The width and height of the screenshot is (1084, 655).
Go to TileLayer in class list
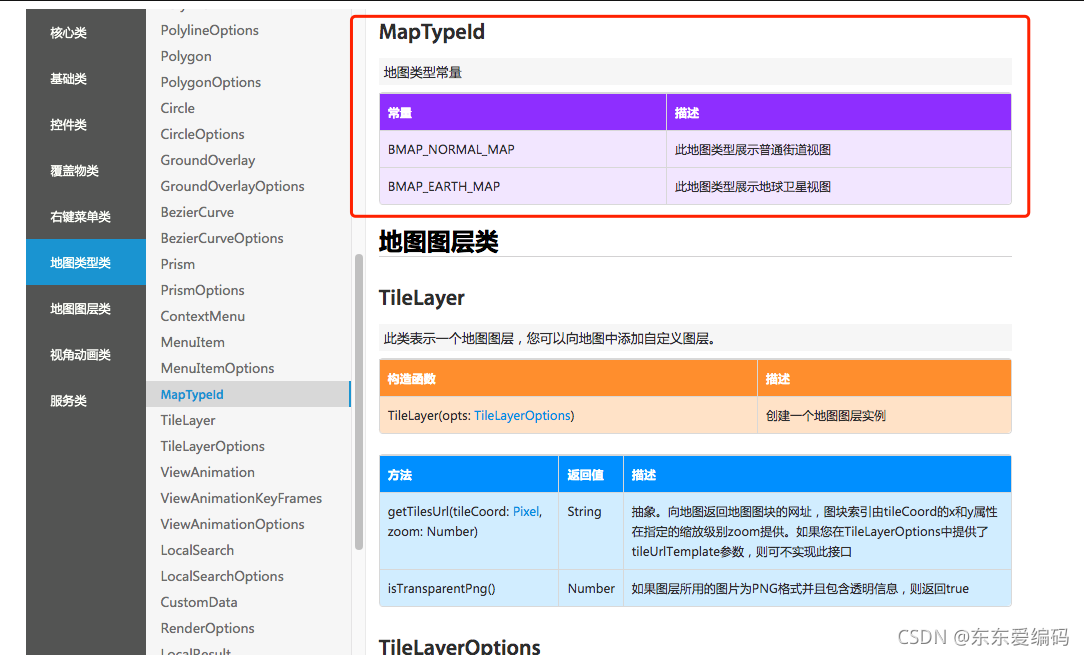pos(188,421)
